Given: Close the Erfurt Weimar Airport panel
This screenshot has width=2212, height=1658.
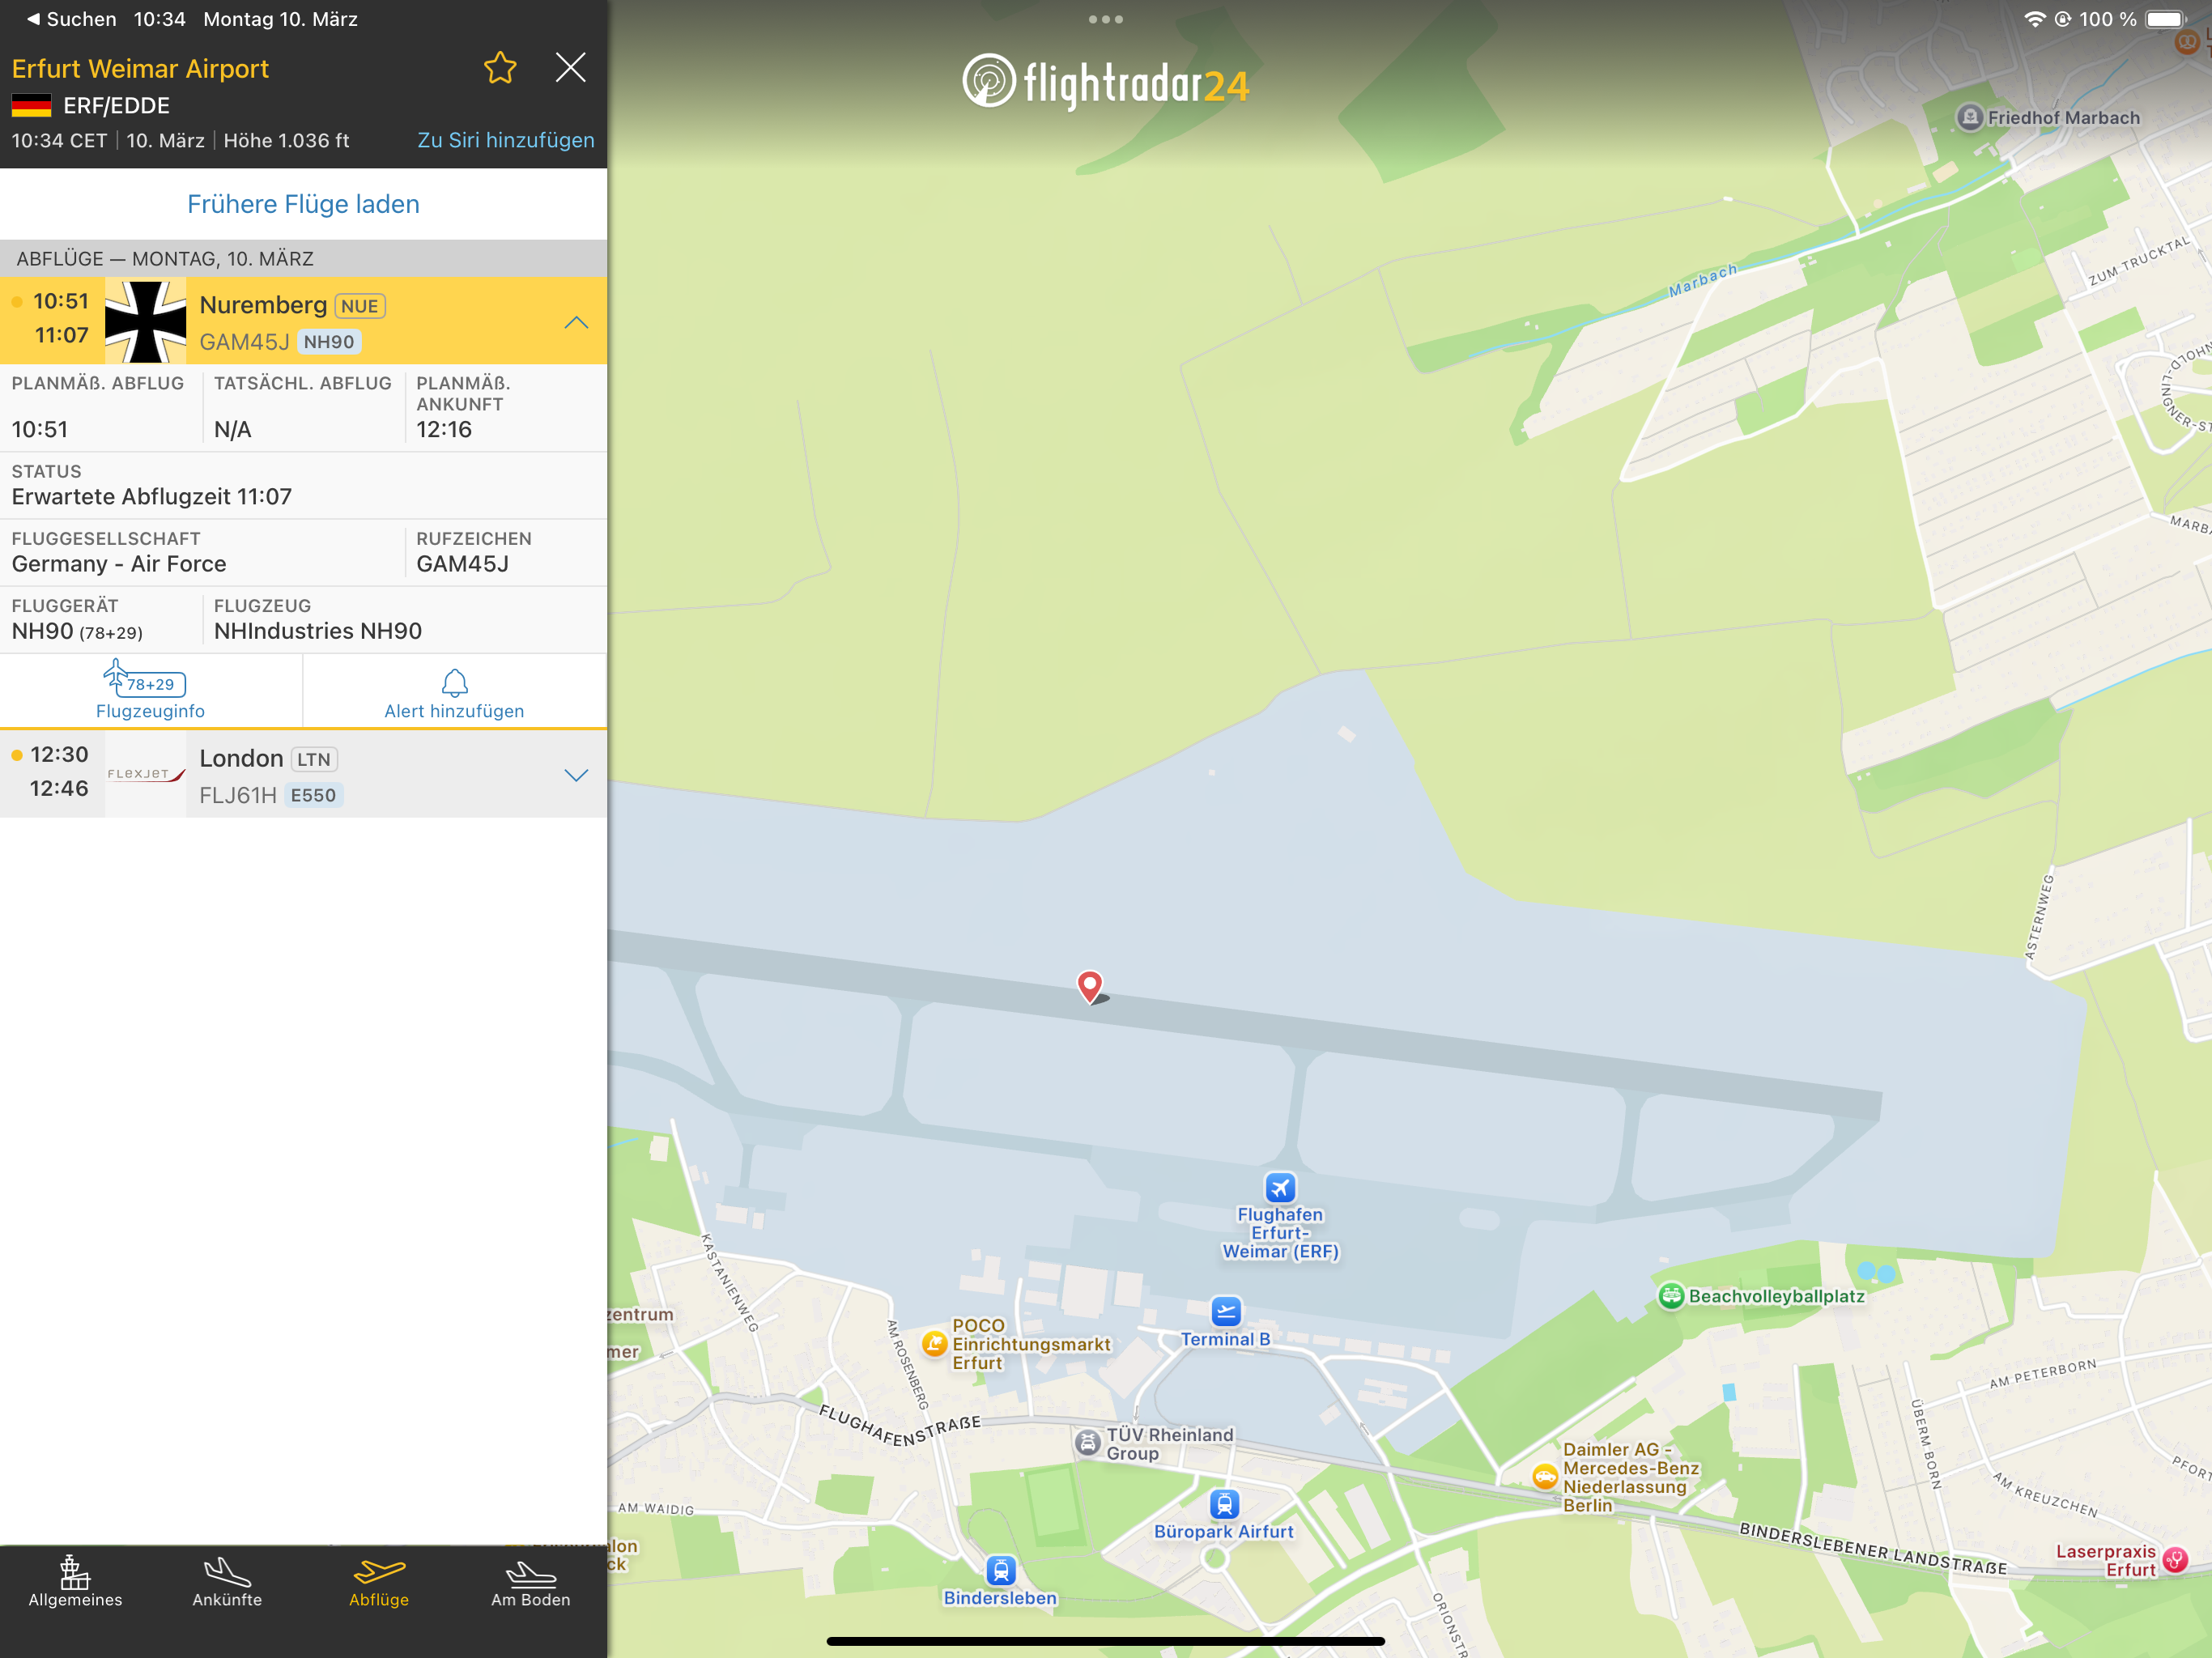Looking at the screenshot, I should pos(570,68).
